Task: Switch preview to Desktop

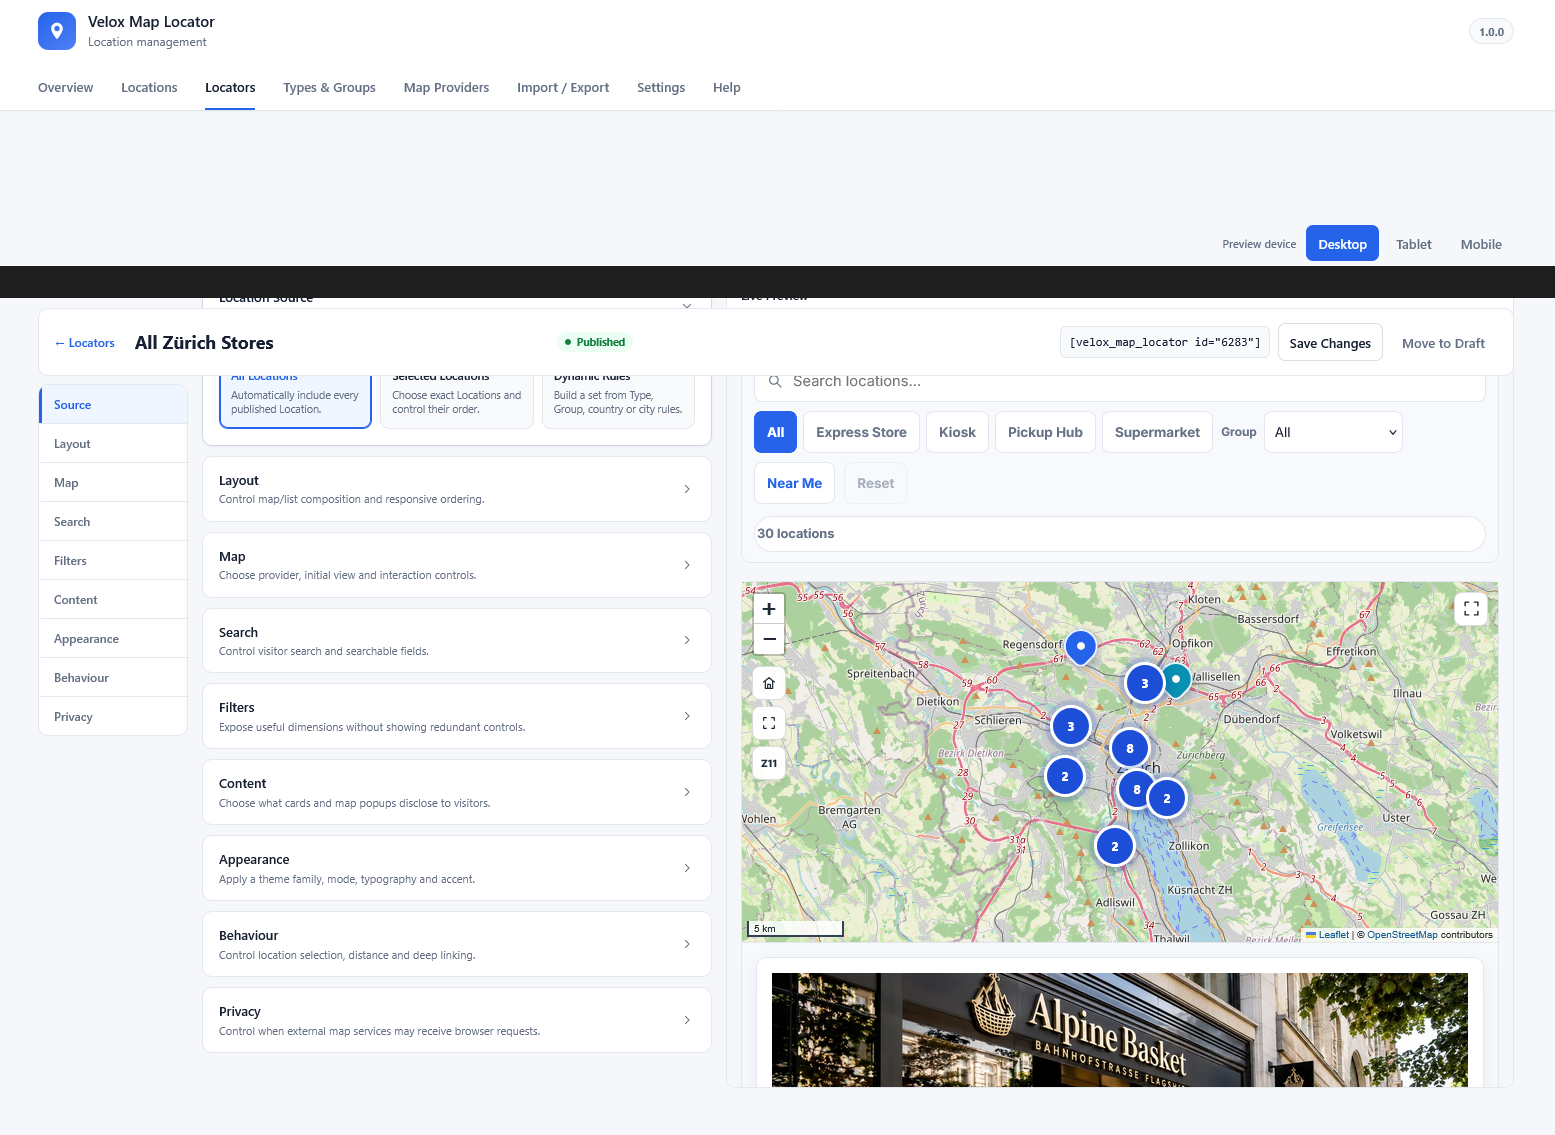Action: [x=1342, y=244]
